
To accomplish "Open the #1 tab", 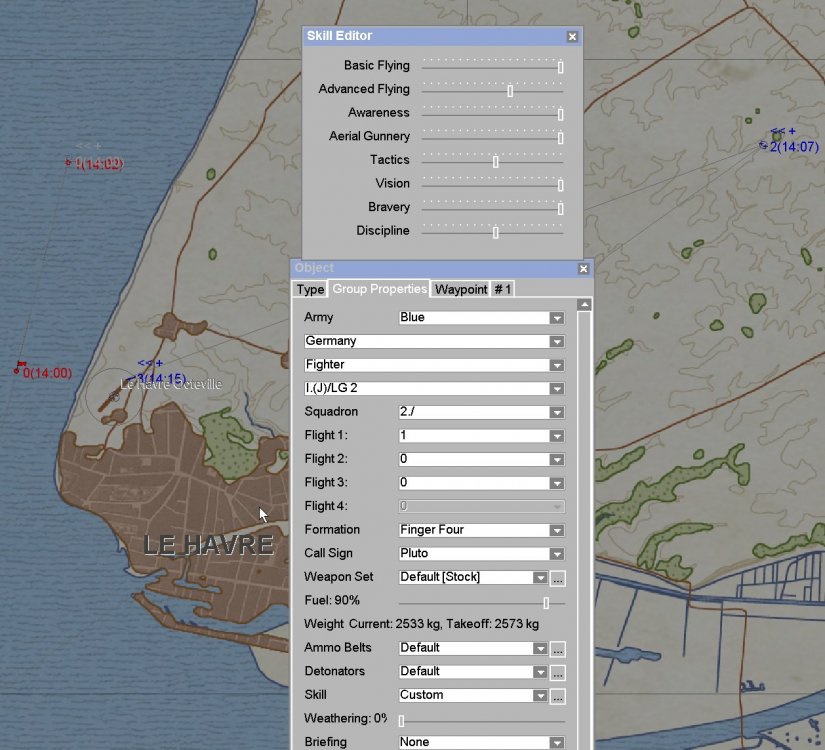I will (x=502, y=289).
